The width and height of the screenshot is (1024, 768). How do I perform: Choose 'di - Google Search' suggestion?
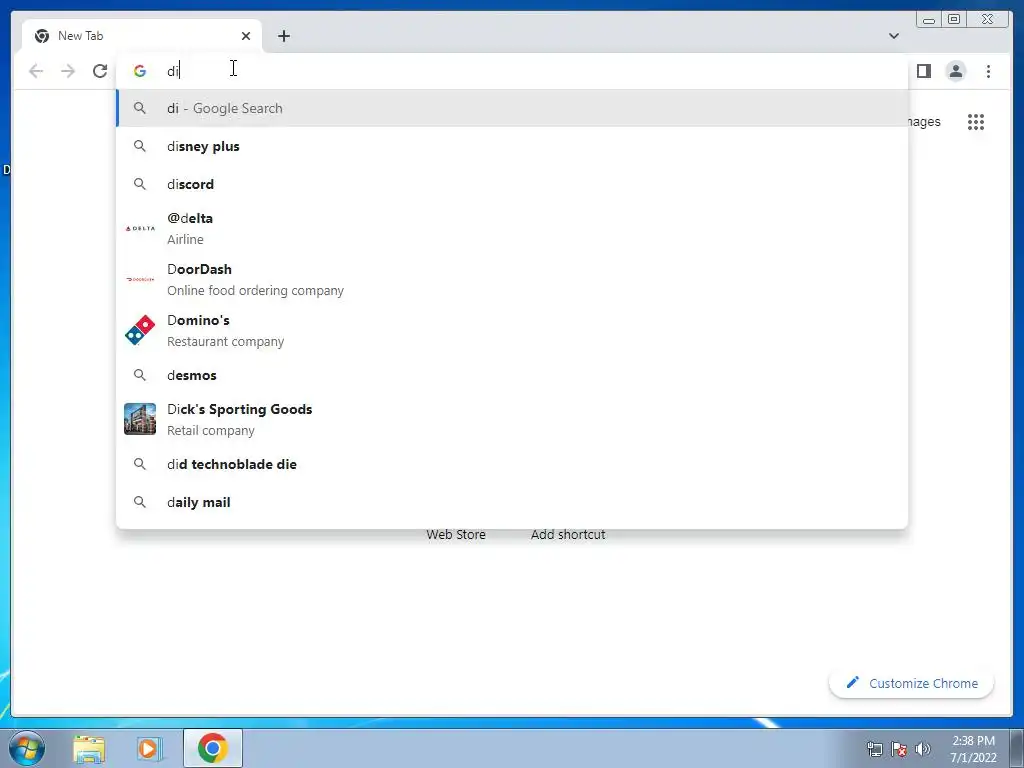pos(512,108)
